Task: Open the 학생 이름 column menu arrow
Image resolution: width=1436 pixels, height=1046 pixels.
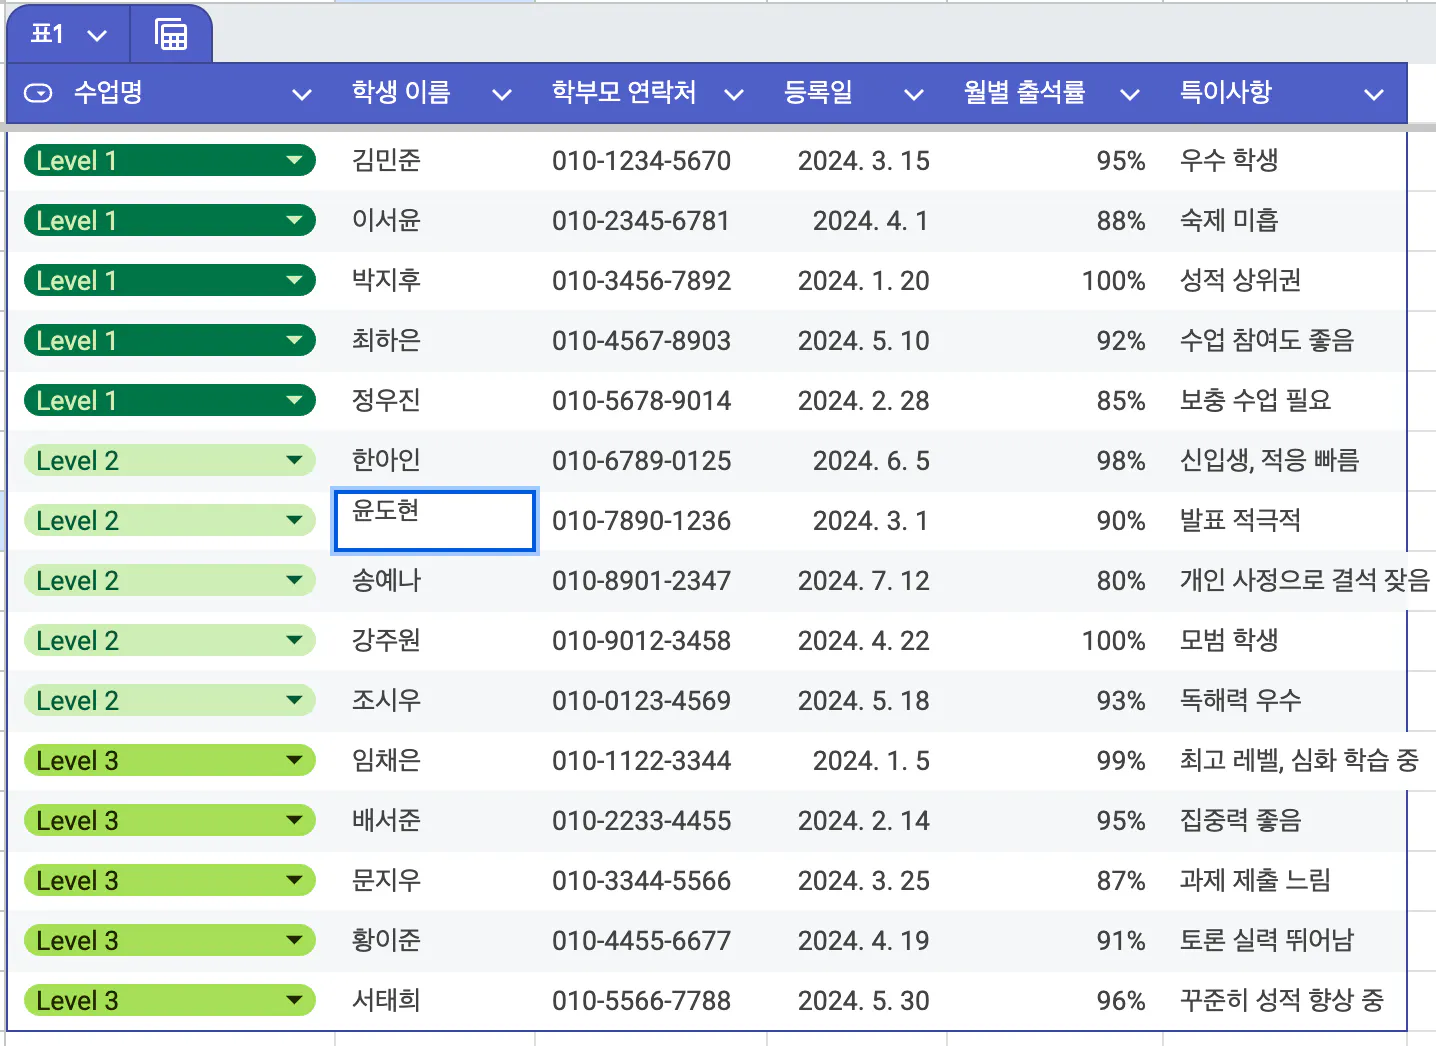Action: [x=502, y=94]
